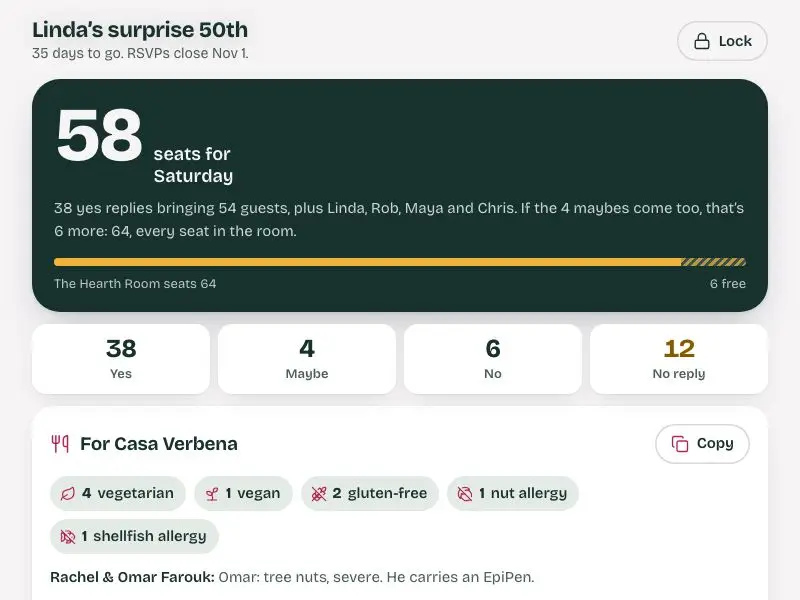This screenshot has height=600, width=800.
Task: Lock the event RSVPs
Action: tap(722, 41)
